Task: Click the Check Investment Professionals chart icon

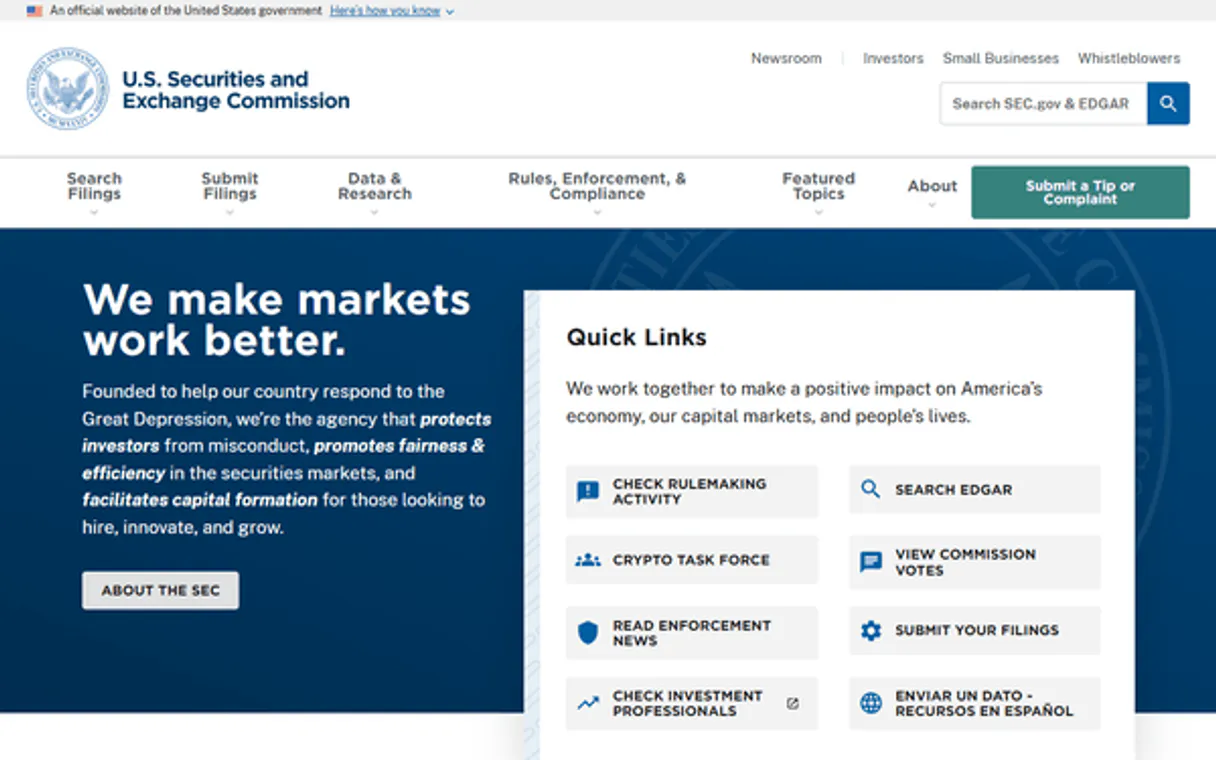Action: tap(588, 703)
